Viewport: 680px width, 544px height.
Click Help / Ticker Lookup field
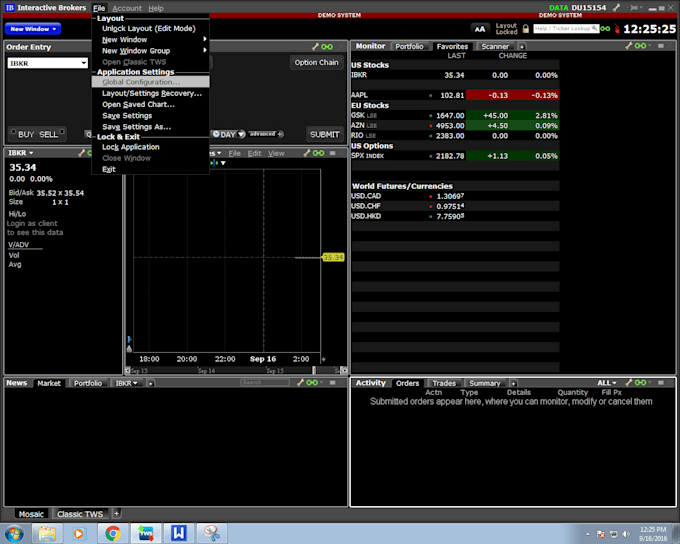[566, 29]
